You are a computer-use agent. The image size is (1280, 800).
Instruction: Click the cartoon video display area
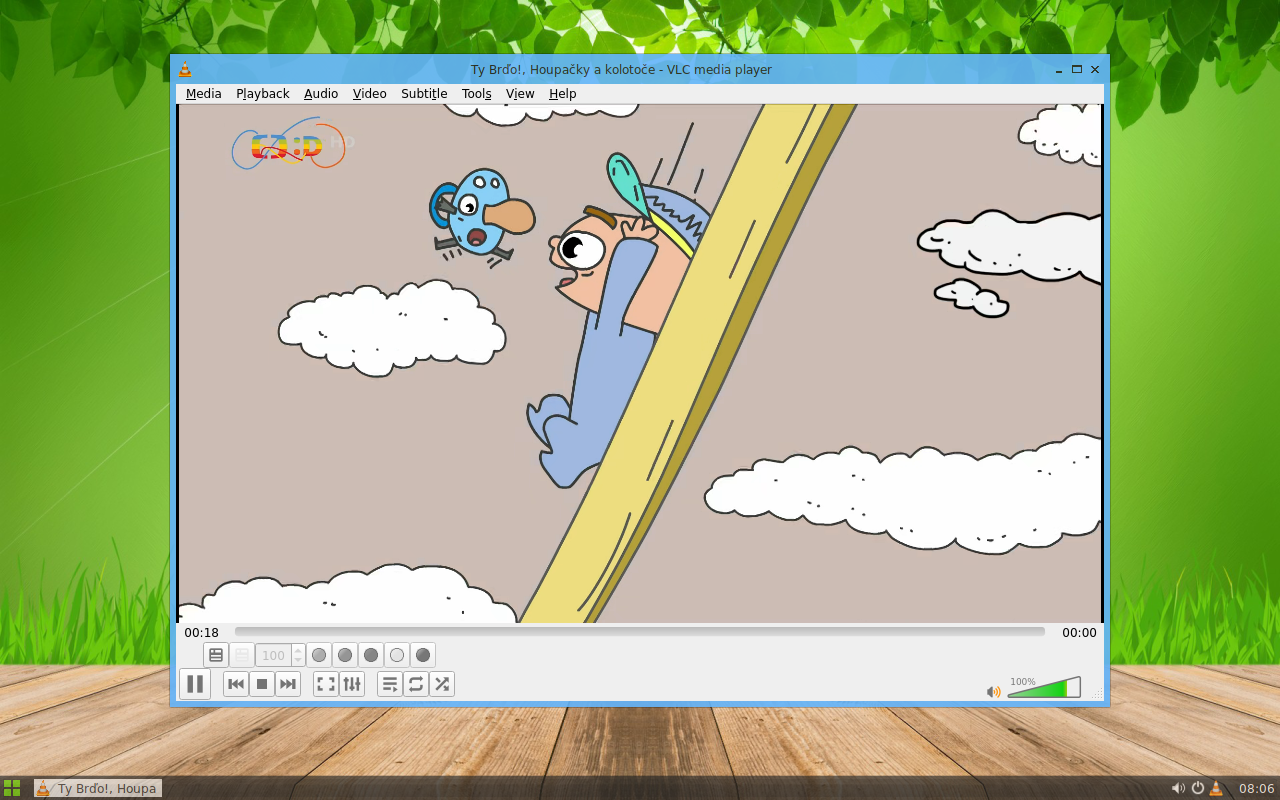(640, 363)
